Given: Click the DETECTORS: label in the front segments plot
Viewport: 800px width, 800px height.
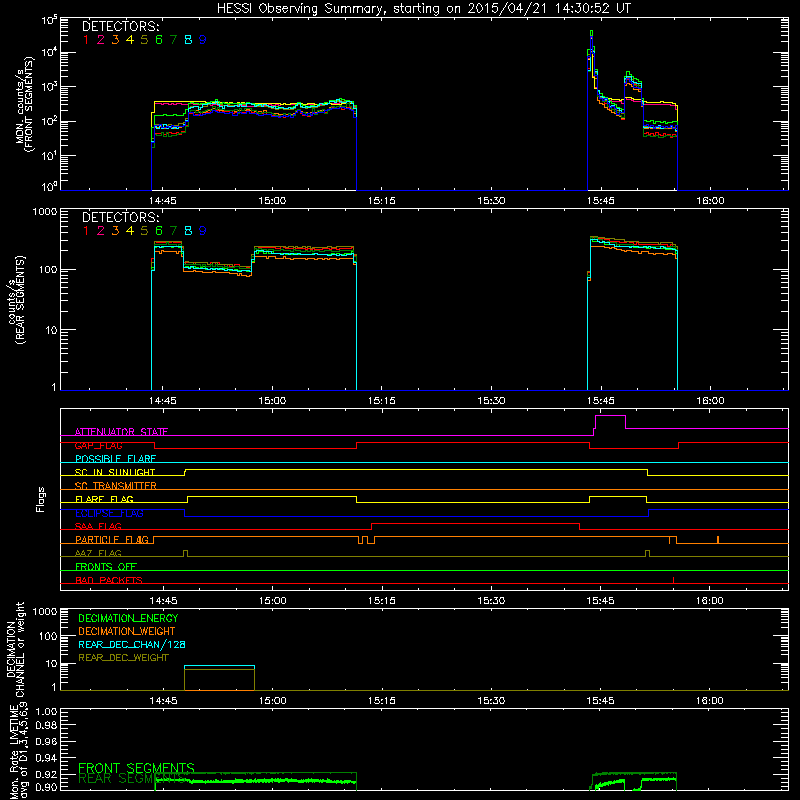Looking at the screenshot, I should point(120,27).
